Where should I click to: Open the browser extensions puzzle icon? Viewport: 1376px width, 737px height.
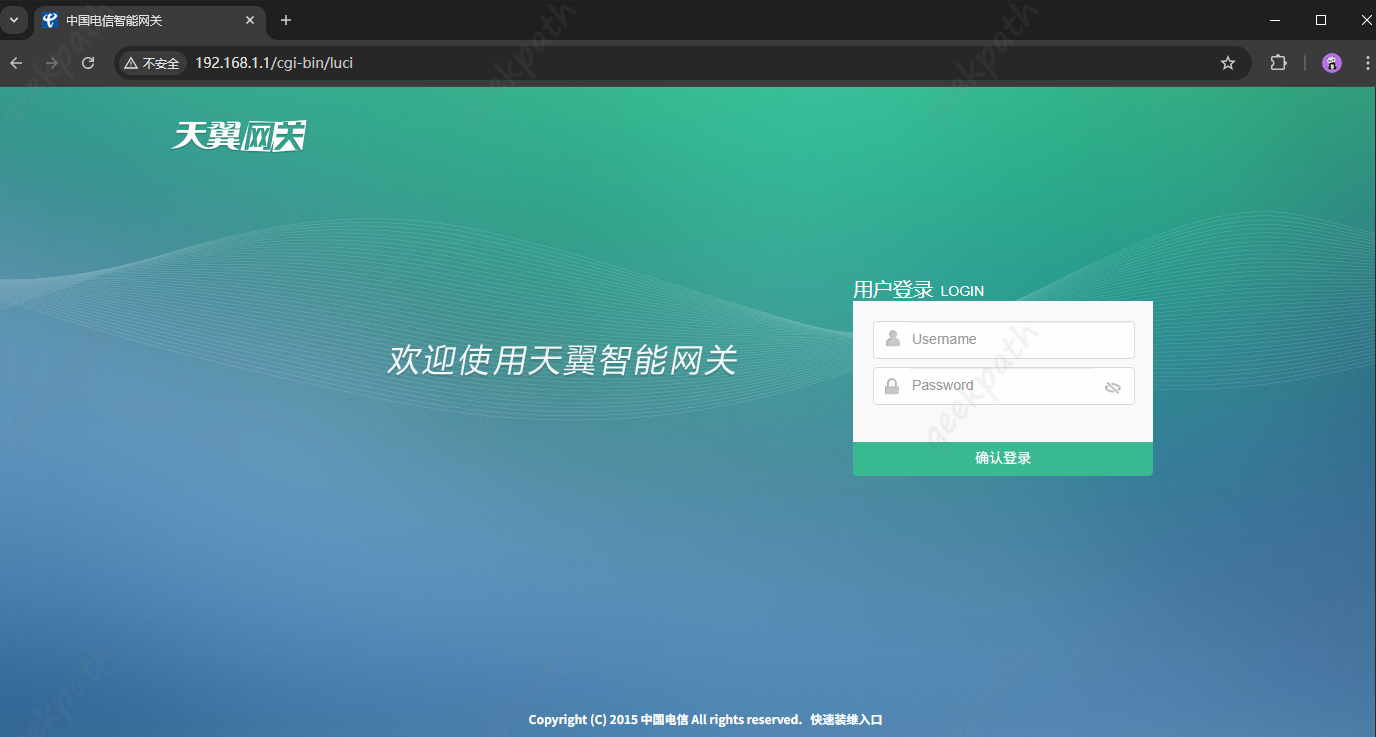(x=1278, y=63)
